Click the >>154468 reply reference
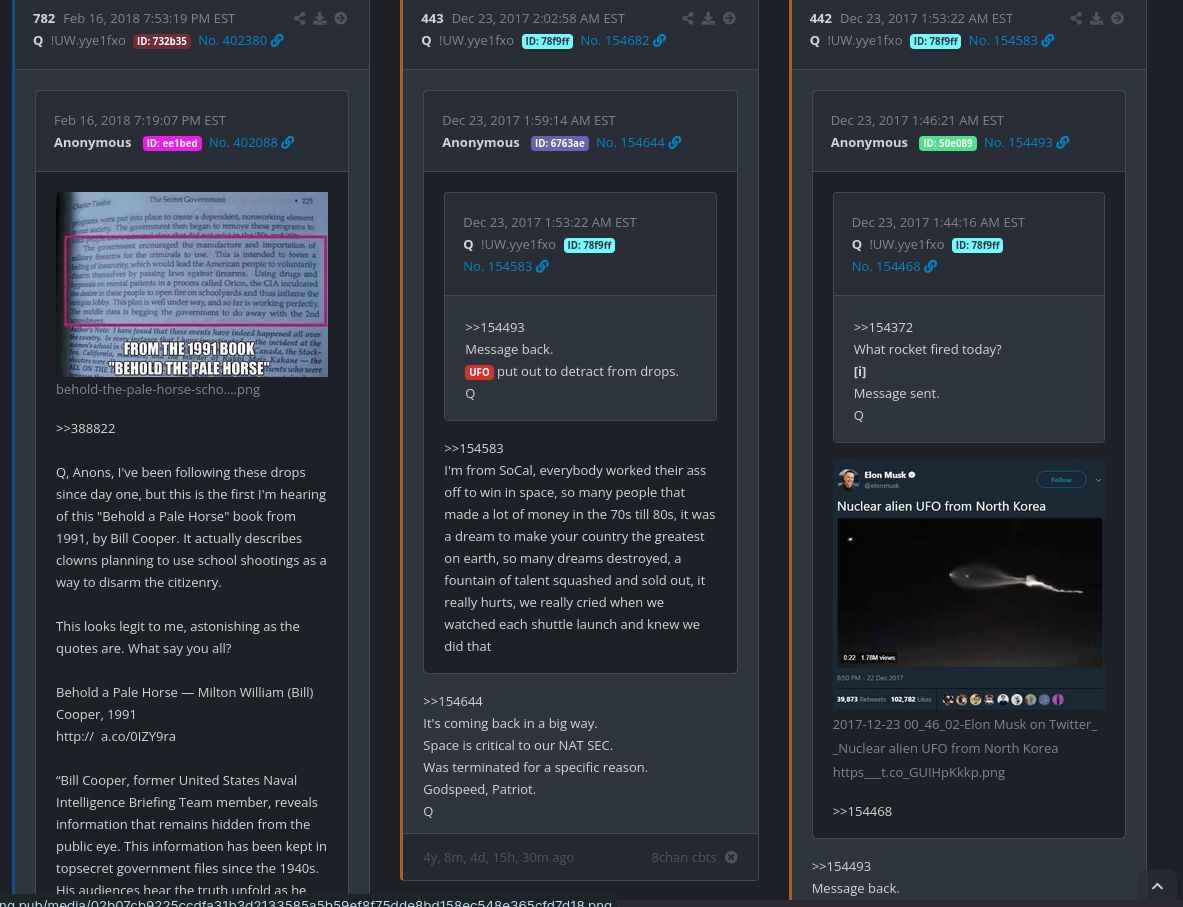The height and width of the screenshot is (907, 1183). (x=862, y=812)
